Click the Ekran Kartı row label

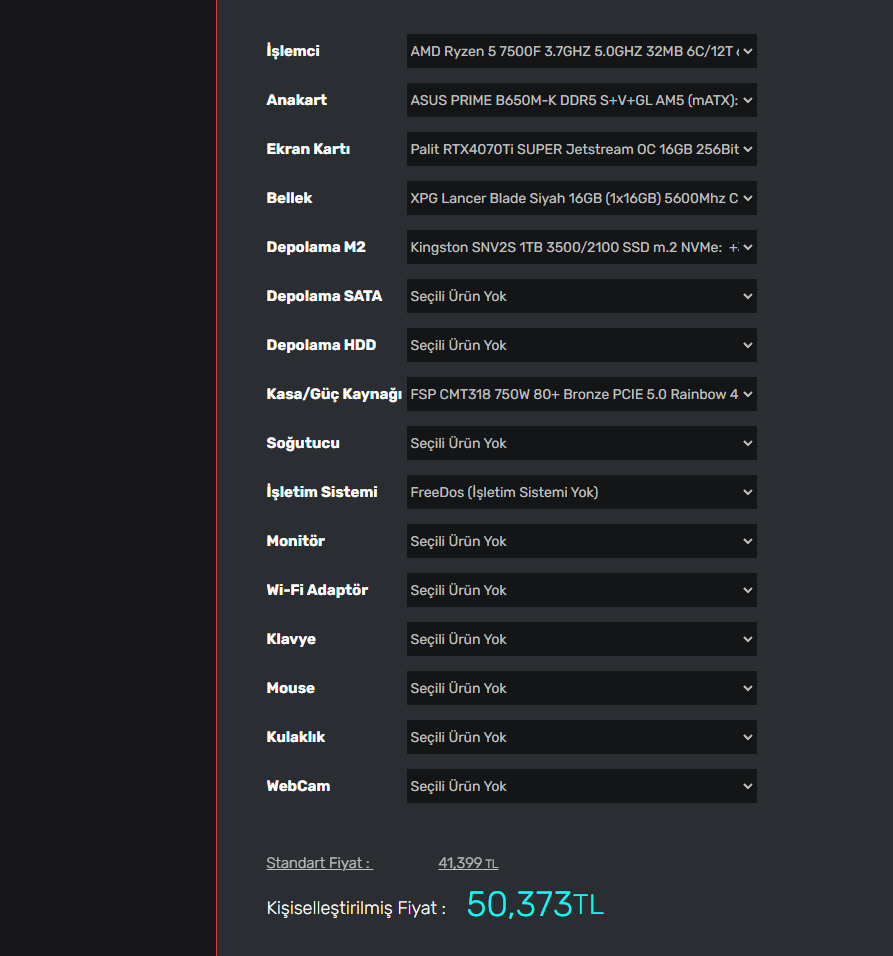(308, 149)
